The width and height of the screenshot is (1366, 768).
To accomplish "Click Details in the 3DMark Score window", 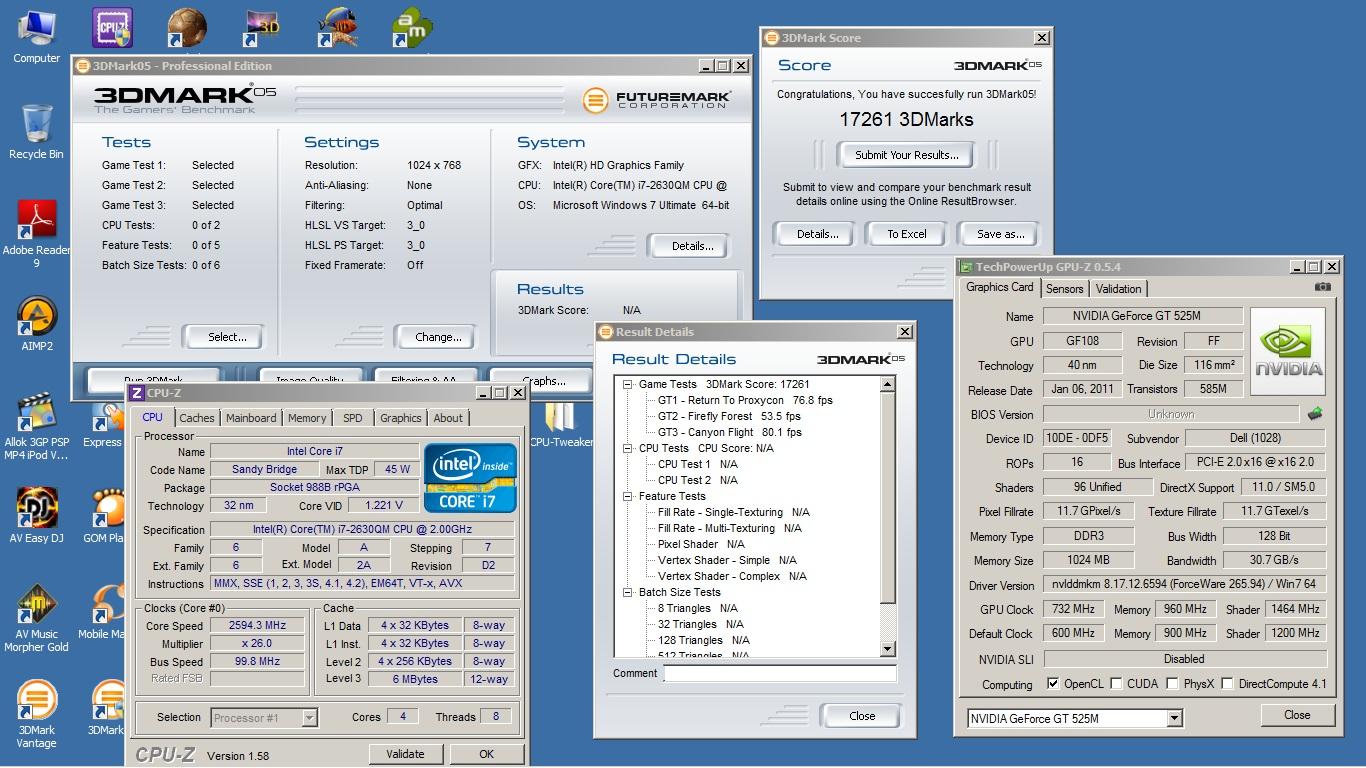I will (817, 234).
